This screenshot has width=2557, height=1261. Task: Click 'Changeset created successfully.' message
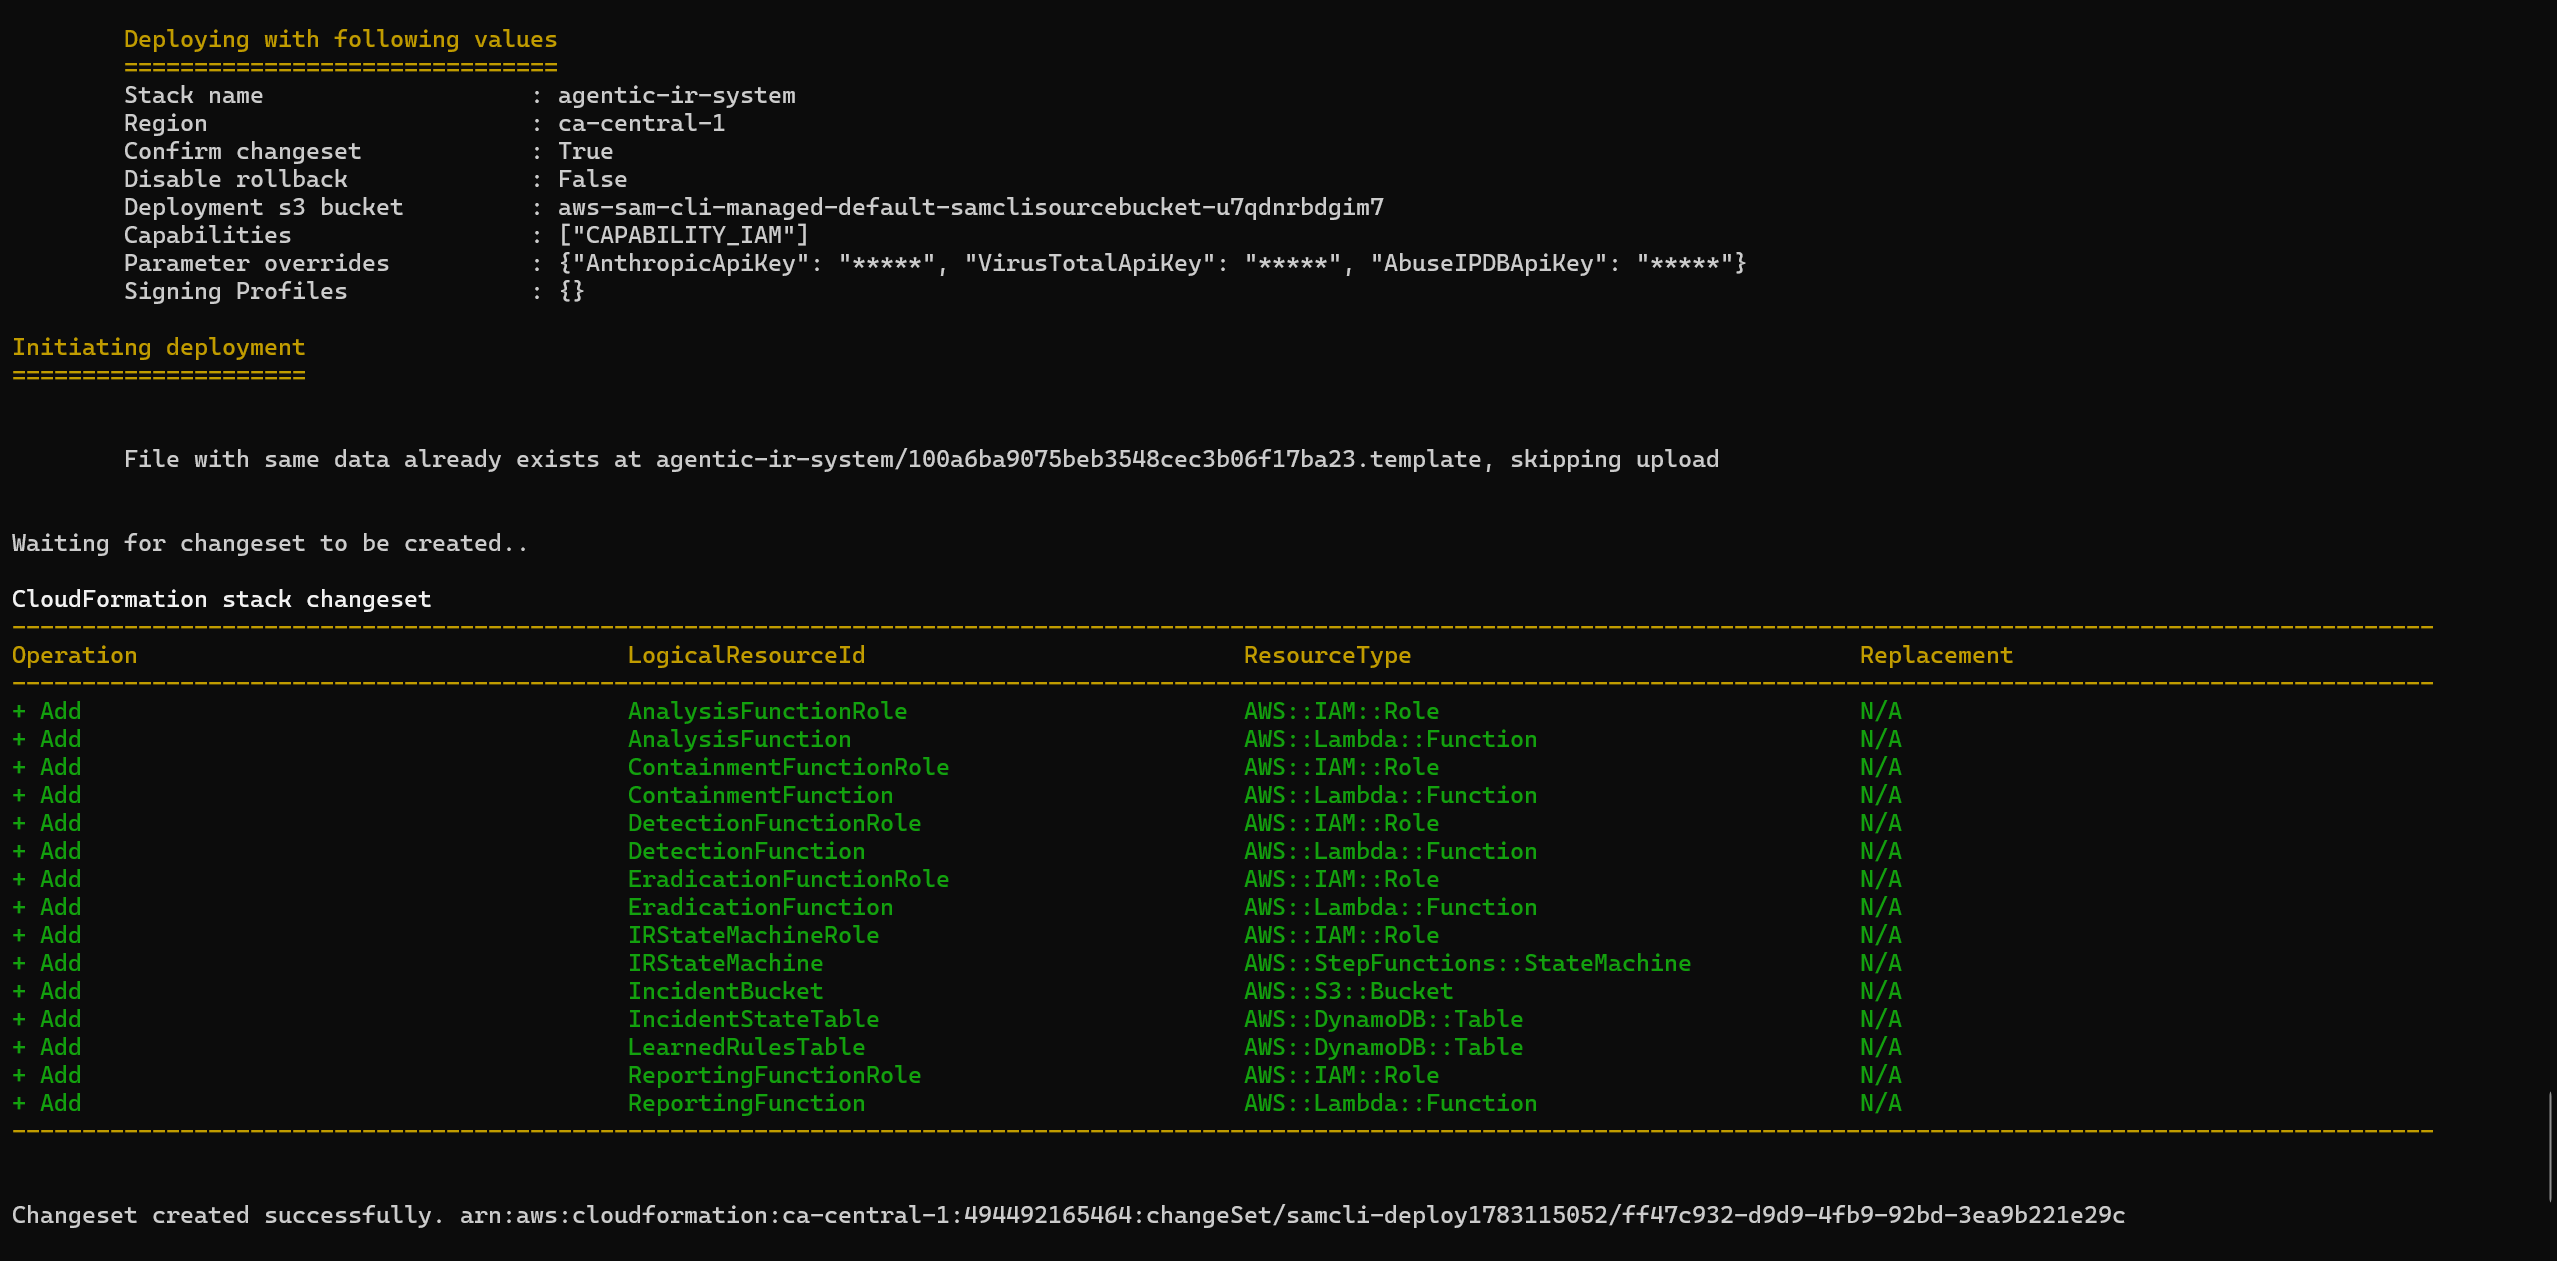coord(227,1215)
